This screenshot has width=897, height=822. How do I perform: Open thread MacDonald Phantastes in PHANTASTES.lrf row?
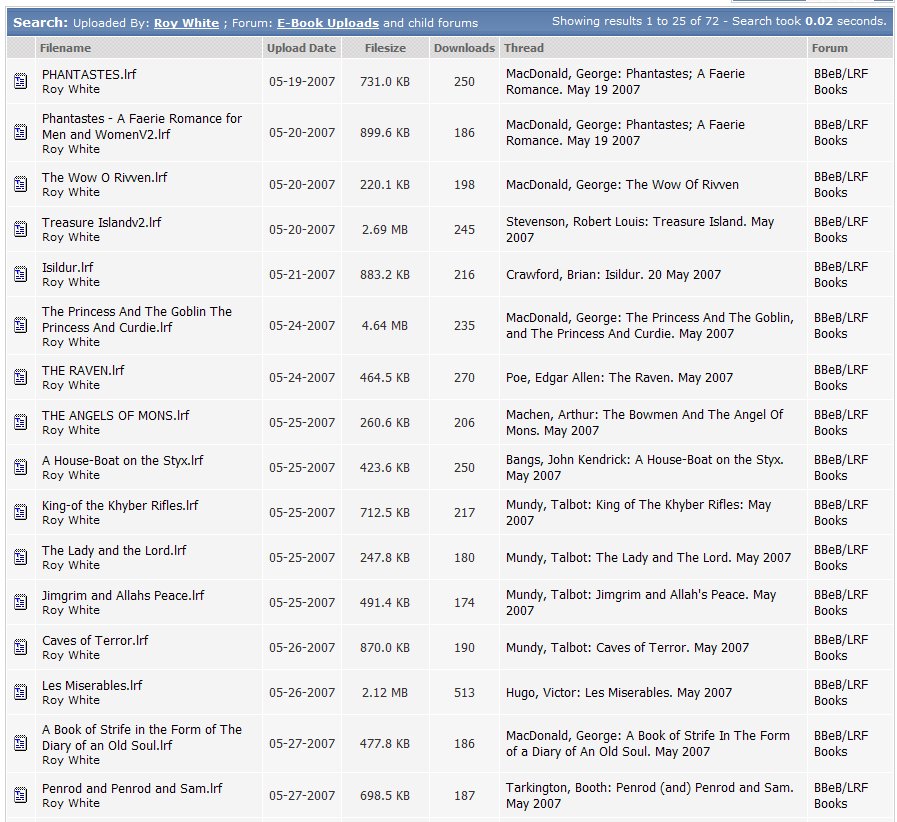tap(625, 82)
